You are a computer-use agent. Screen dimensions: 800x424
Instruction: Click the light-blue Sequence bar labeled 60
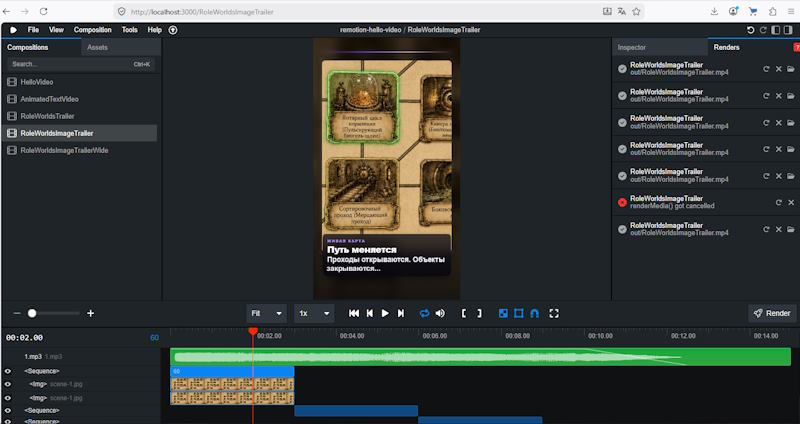(x=232, y=371)
